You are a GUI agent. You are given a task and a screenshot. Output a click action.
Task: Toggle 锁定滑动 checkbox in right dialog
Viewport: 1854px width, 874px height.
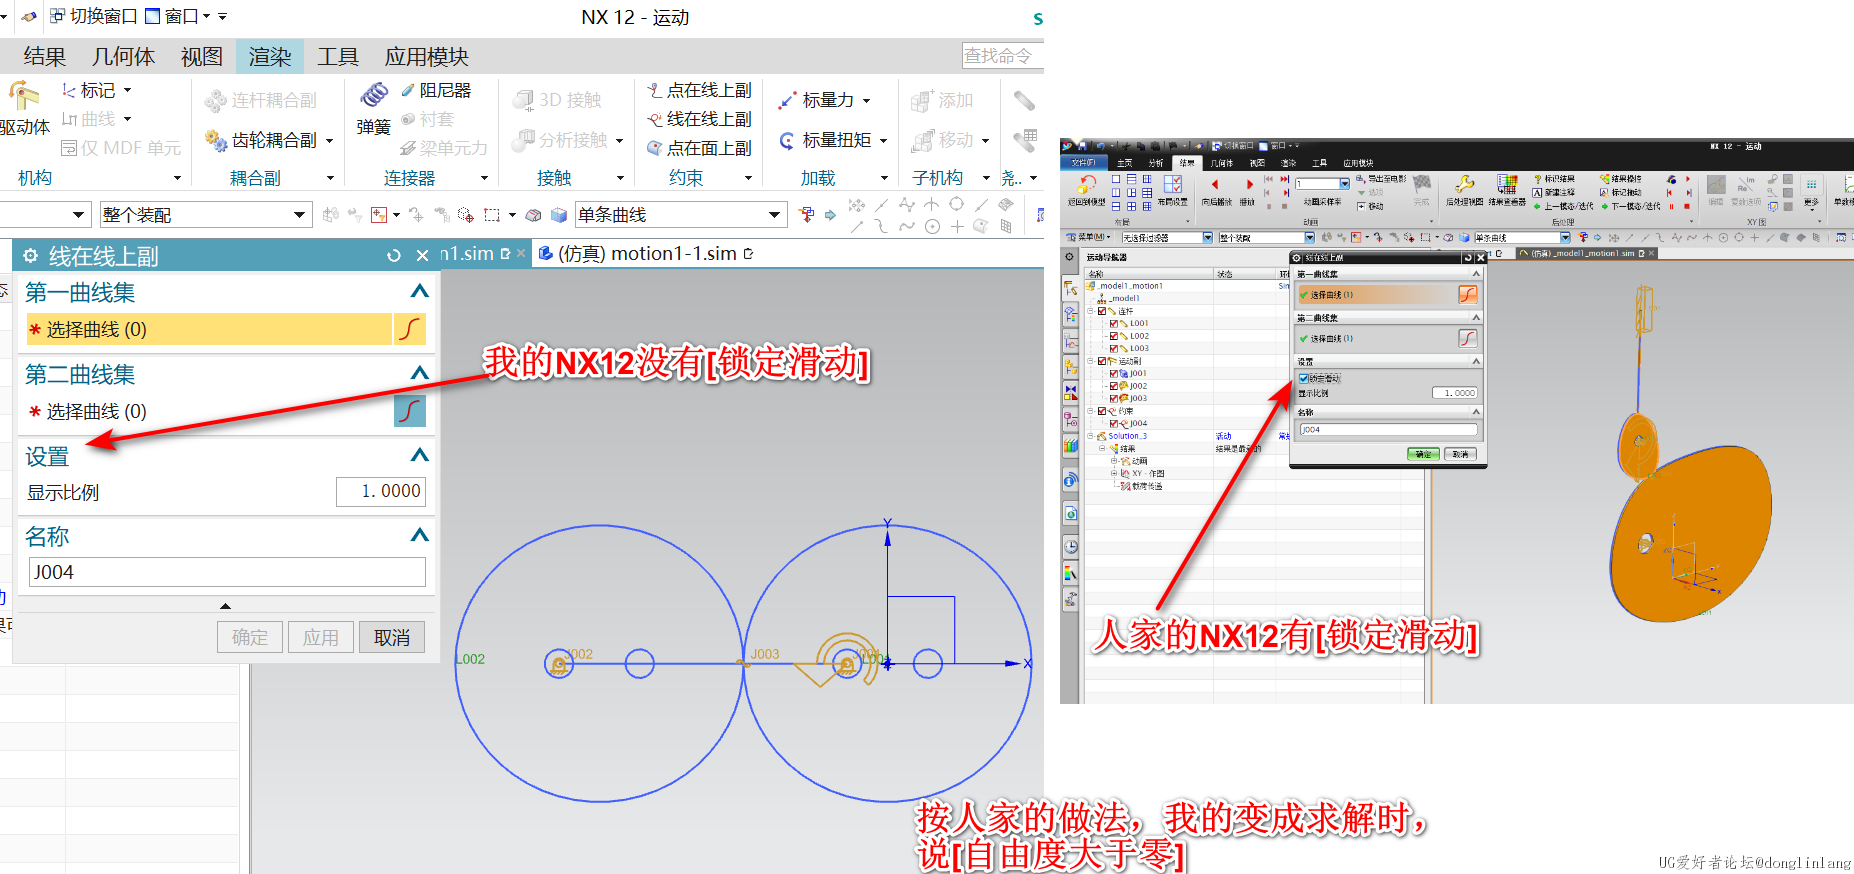point(1304,378)
